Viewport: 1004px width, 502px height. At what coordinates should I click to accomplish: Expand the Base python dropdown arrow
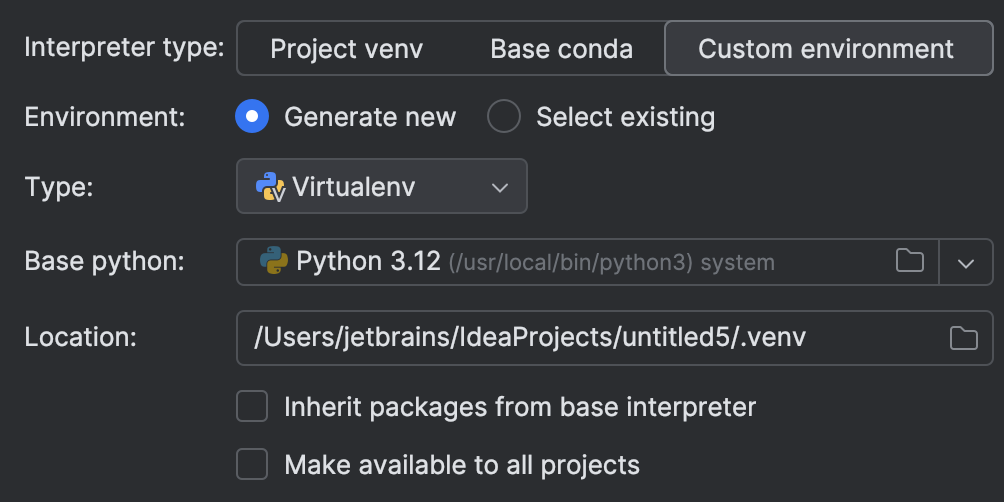pyautogui.click(x=966, y=263)
